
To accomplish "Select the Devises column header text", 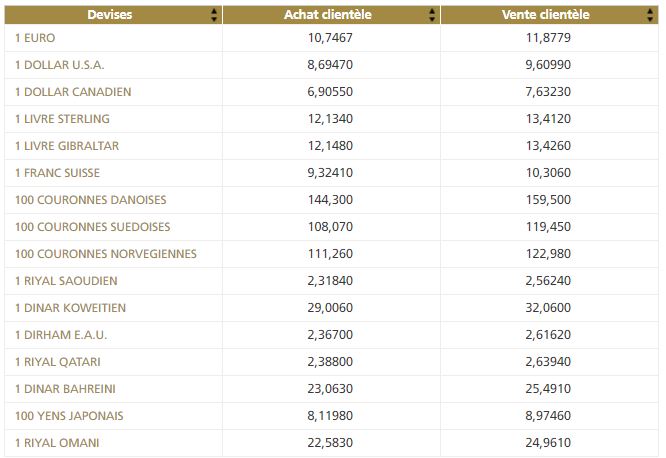I will coord(110,15).
